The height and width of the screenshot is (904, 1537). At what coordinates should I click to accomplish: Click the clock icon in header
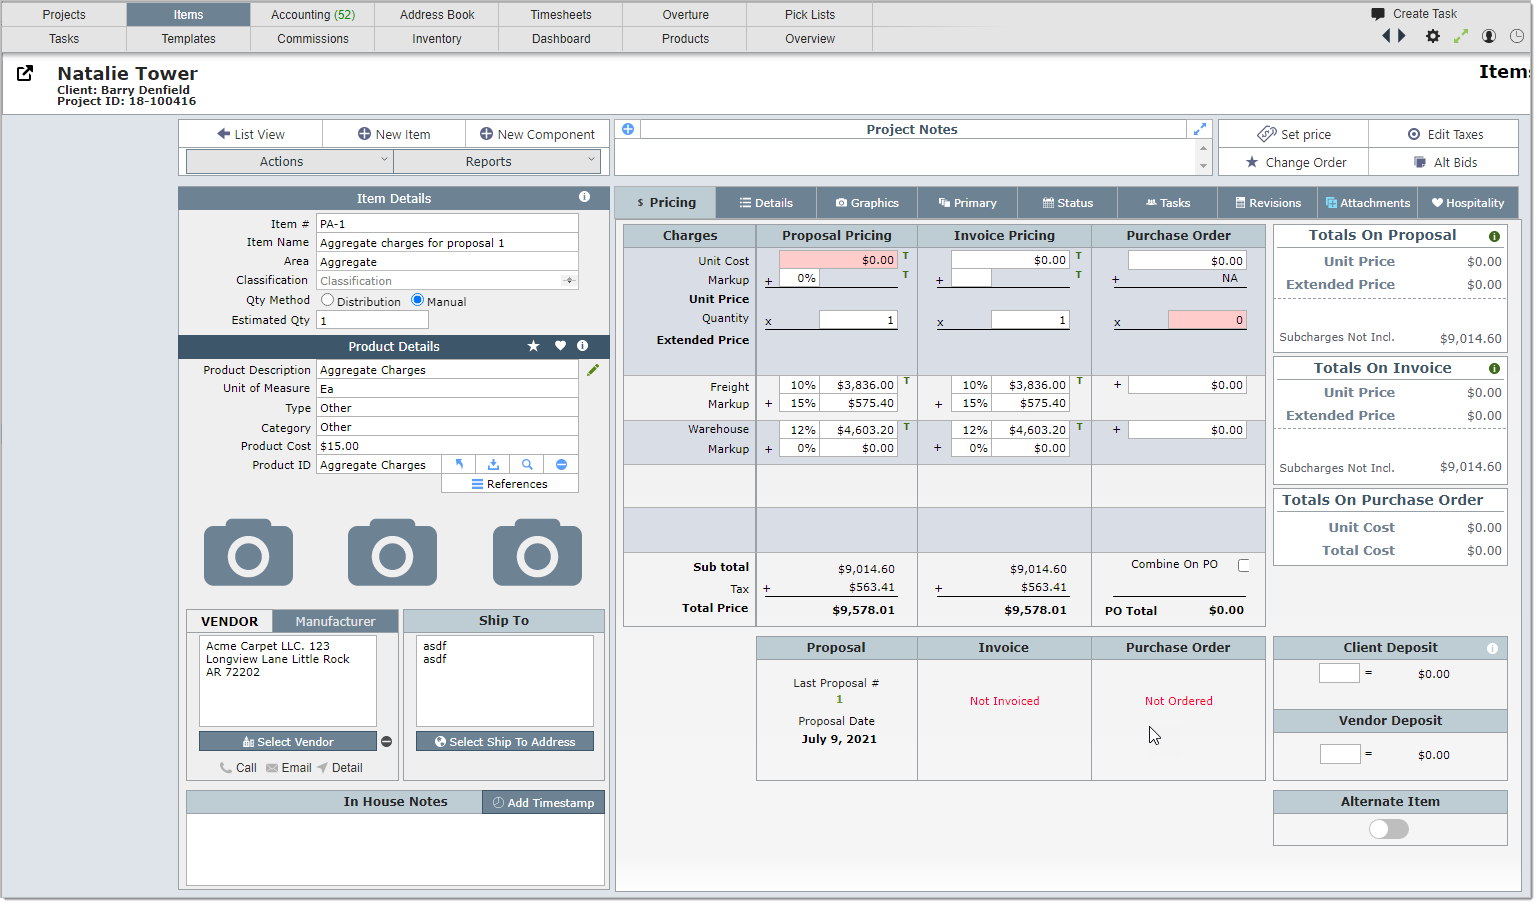pos(1517,36)
